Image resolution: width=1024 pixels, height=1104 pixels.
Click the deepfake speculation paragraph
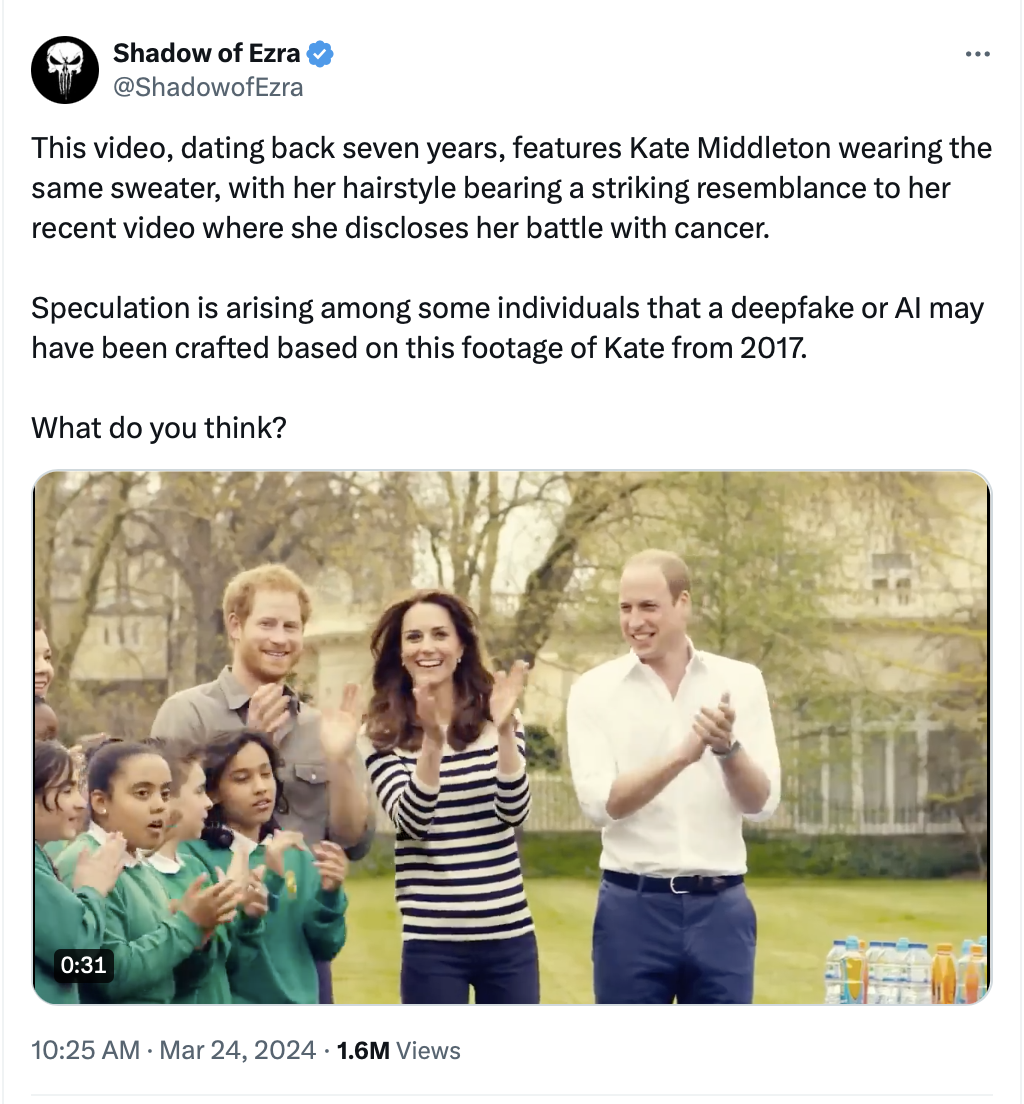point(507,328)
